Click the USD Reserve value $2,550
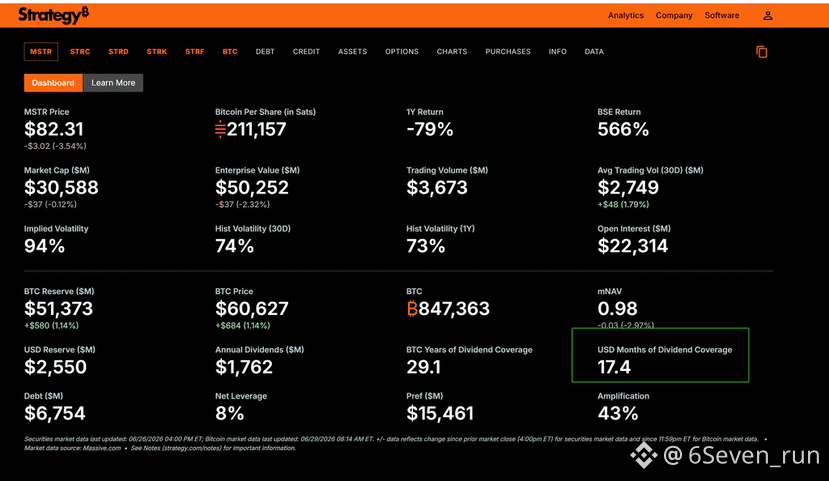Viewport: 829px width, 481px height. 55,367
